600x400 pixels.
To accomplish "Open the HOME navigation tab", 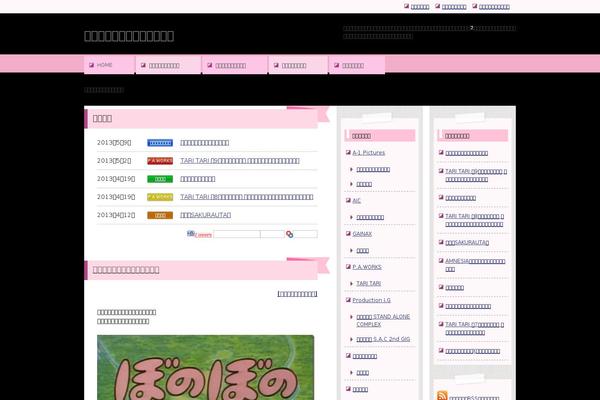I will [x=109, y=65].
